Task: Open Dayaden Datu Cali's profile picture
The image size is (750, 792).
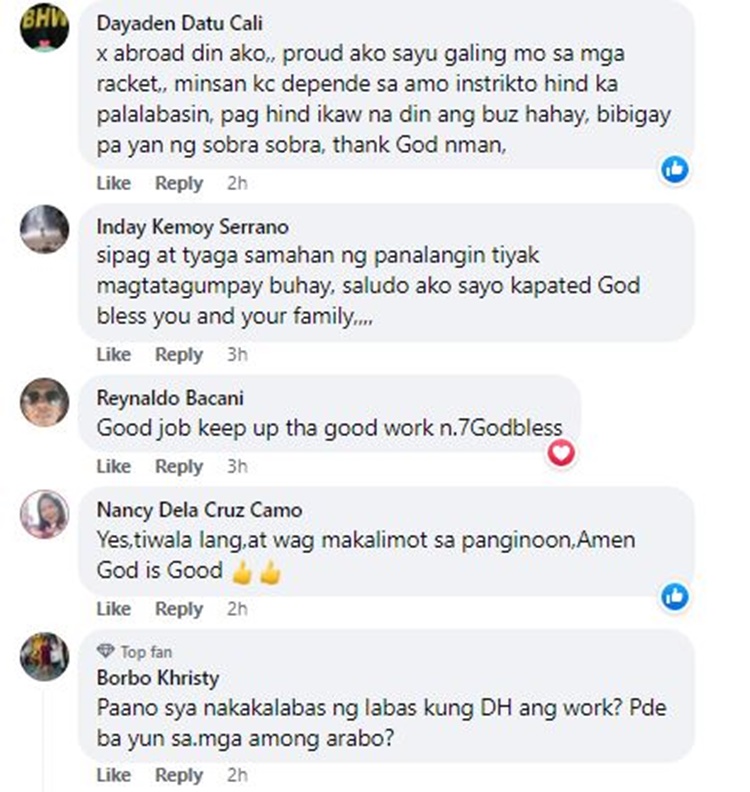Action: (x=44, y=27)
